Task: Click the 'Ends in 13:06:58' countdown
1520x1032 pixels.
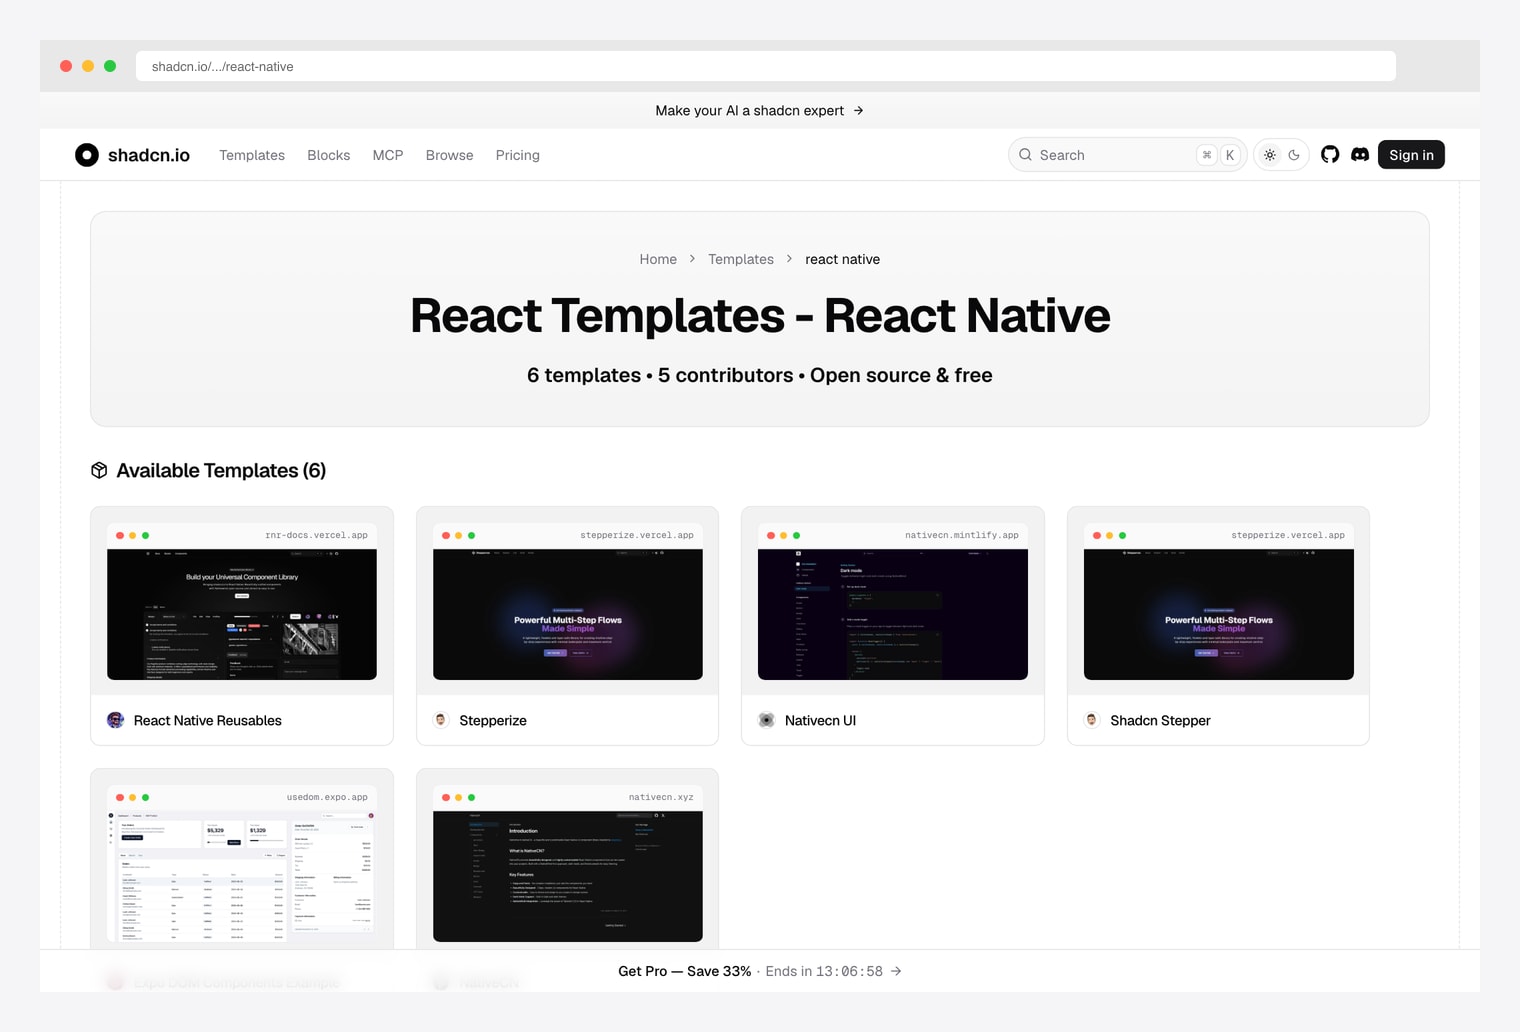Action: 824,971
